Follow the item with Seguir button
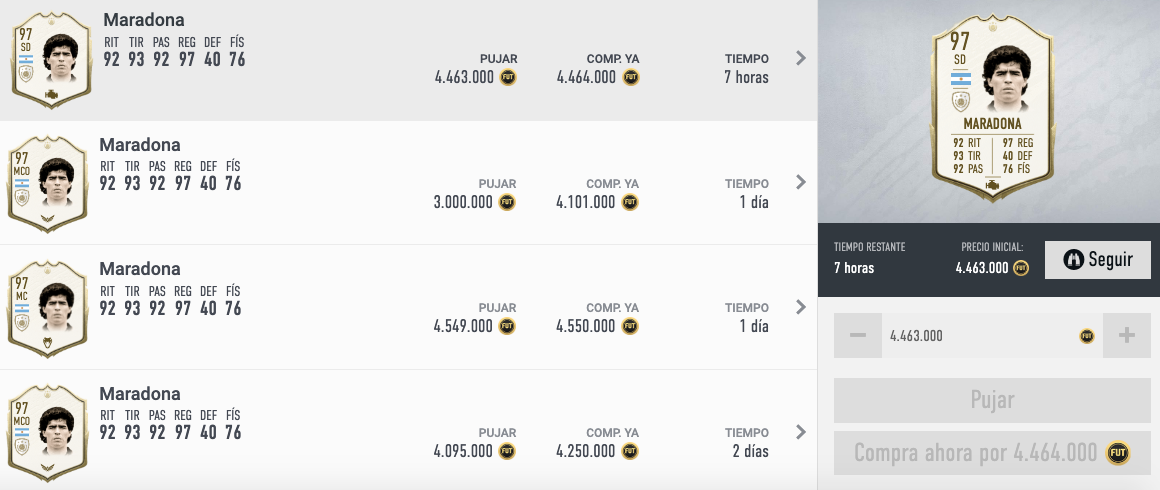The width and height of the screenshot is (1160, 490). [1098, 260]
